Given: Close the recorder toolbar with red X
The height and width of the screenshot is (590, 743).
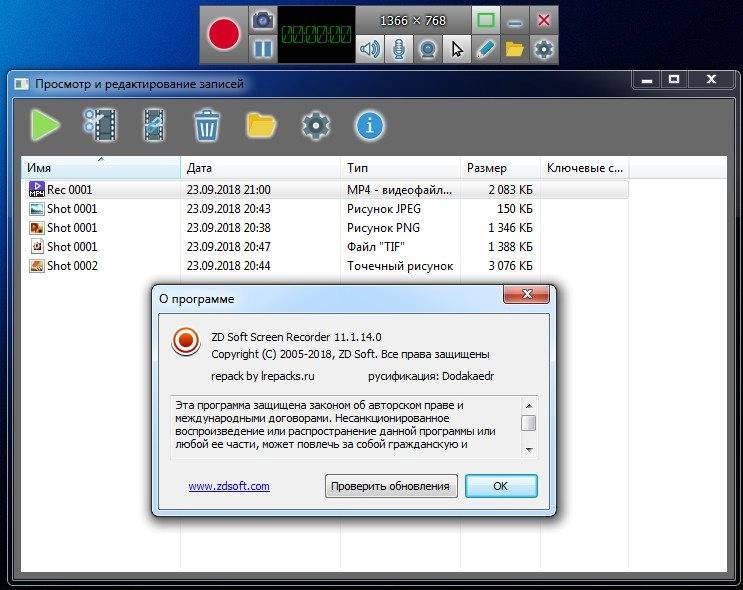Looking at the screenshot, I should pyautogui.click(x=544, y=20).
